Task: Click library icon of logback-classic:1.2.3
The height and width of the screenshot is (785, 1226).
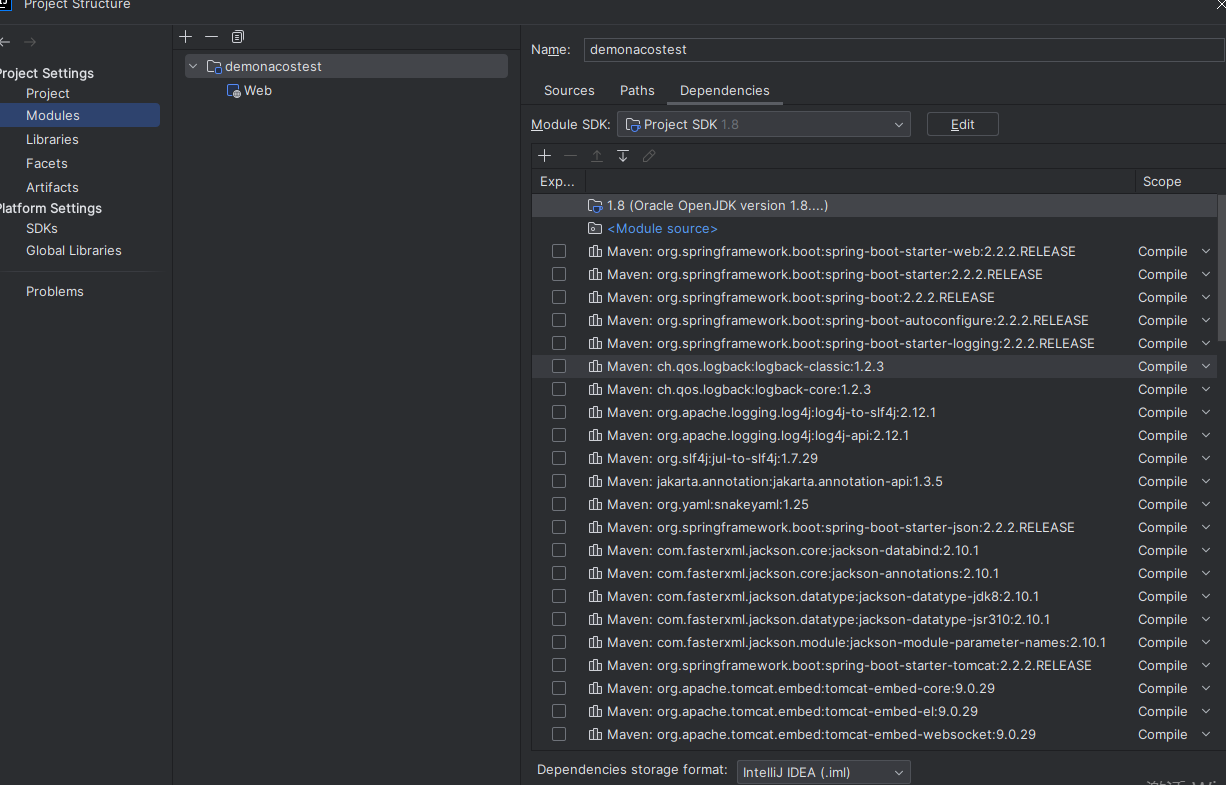Action: 595,366
